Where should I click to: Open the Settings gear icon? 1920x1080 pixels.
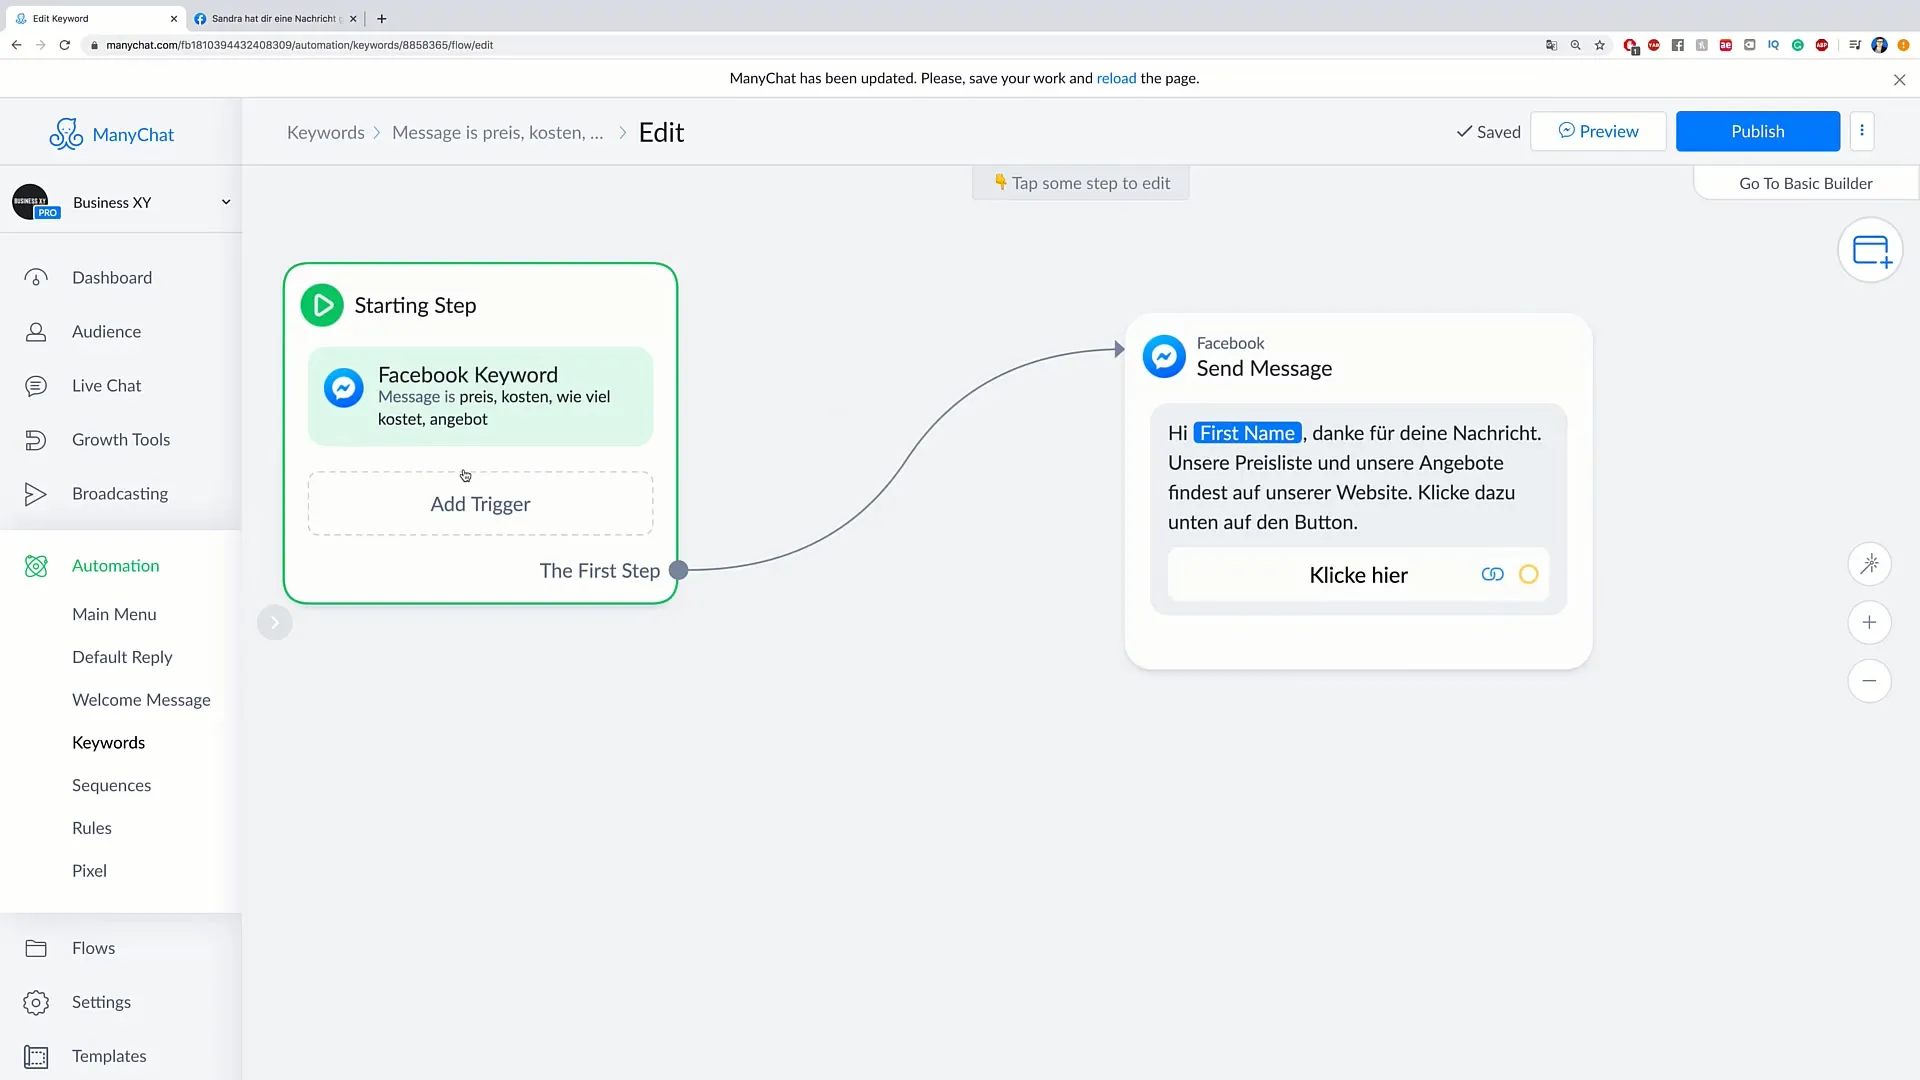coord(36,1002)
